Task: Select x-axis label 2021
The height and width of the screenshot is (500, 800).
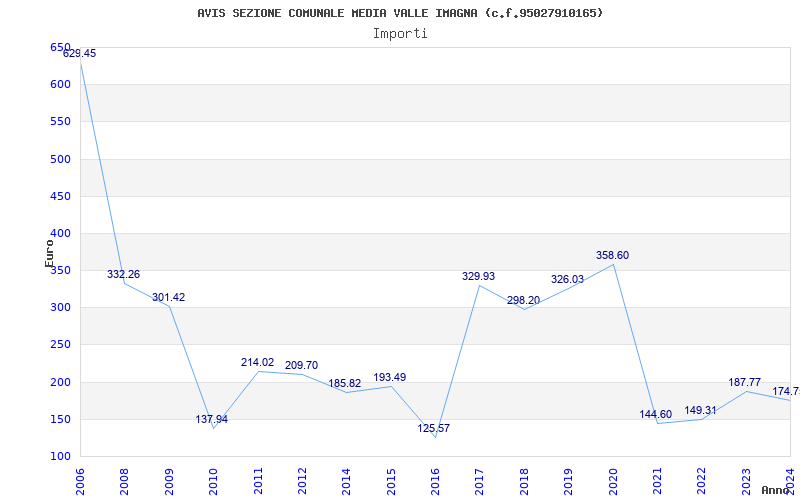Action: click(657, 481)
